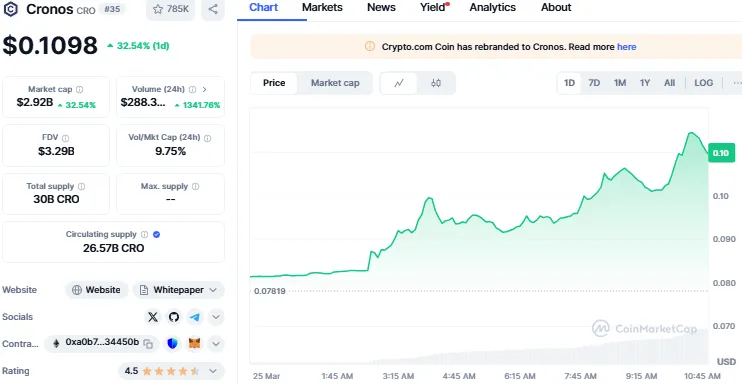Expand the Rating dropdown
Screen dimensions: 742x384
point(213,371)
